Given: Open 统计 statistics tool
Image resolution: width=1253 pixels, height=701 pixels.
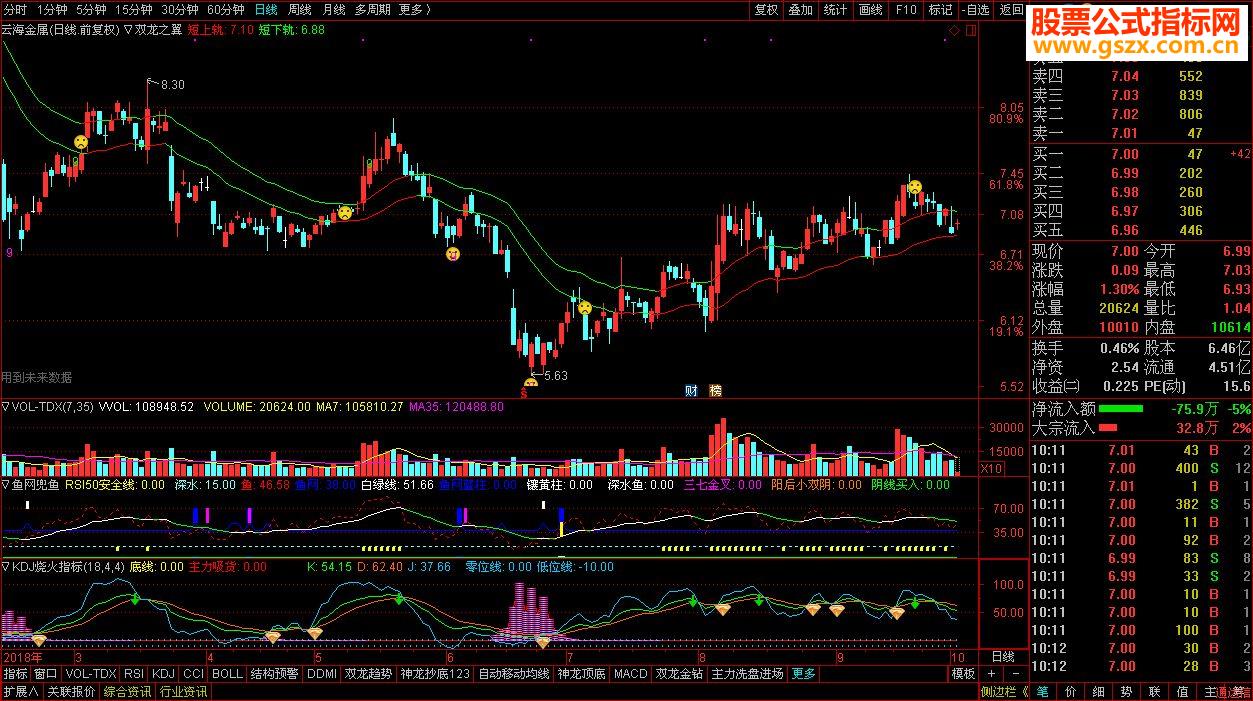Looking at the screenshot, I should (835, 10).
